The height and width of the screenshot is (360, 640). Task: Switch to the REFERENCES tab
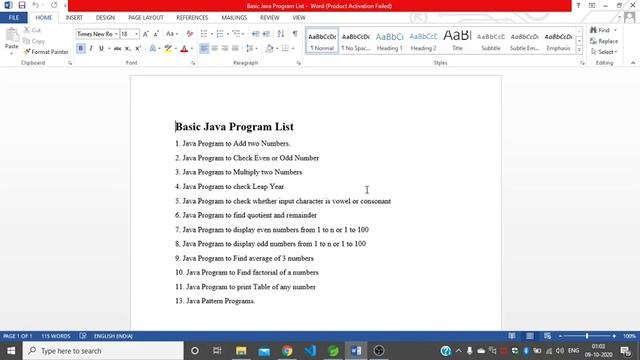[192, 18]
